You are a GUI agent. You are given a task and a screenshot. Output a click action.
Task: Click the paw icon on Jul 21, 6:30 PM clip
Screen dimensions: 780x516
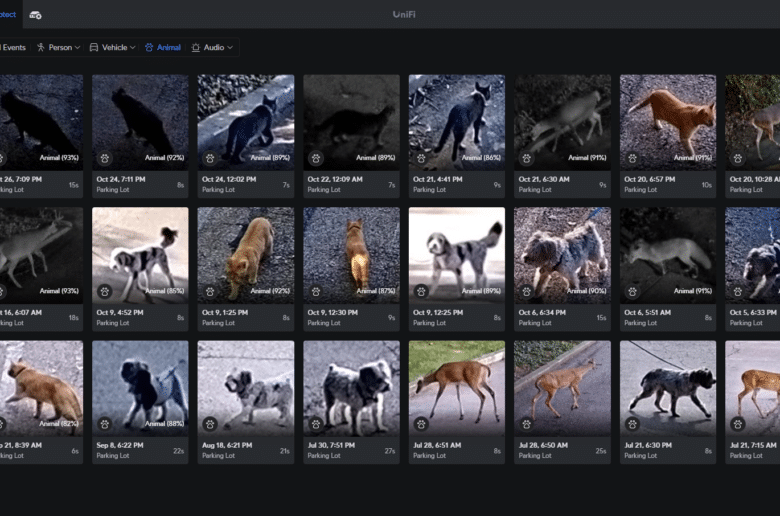[x=632, y=424]
